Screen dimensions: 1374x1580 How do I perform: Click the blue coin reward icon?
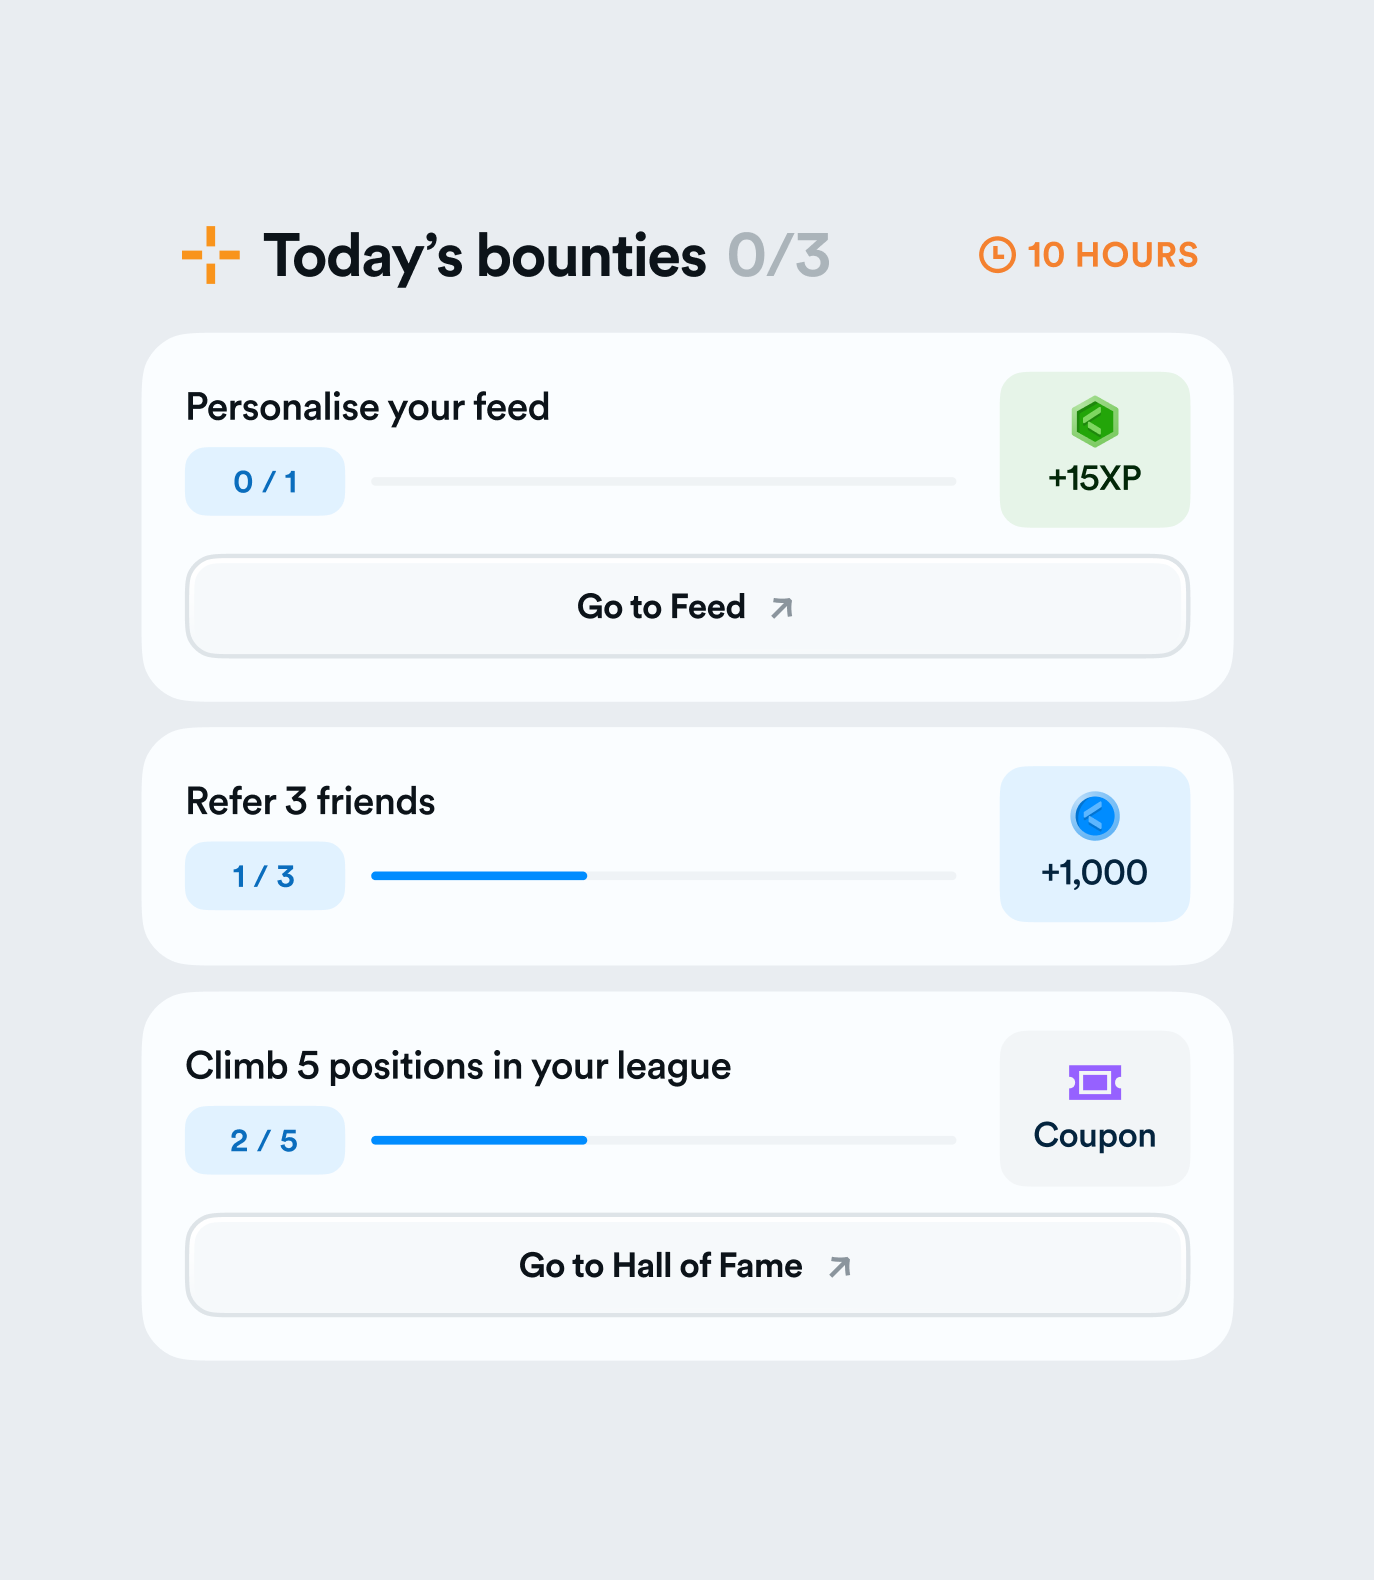point(1094,816)
